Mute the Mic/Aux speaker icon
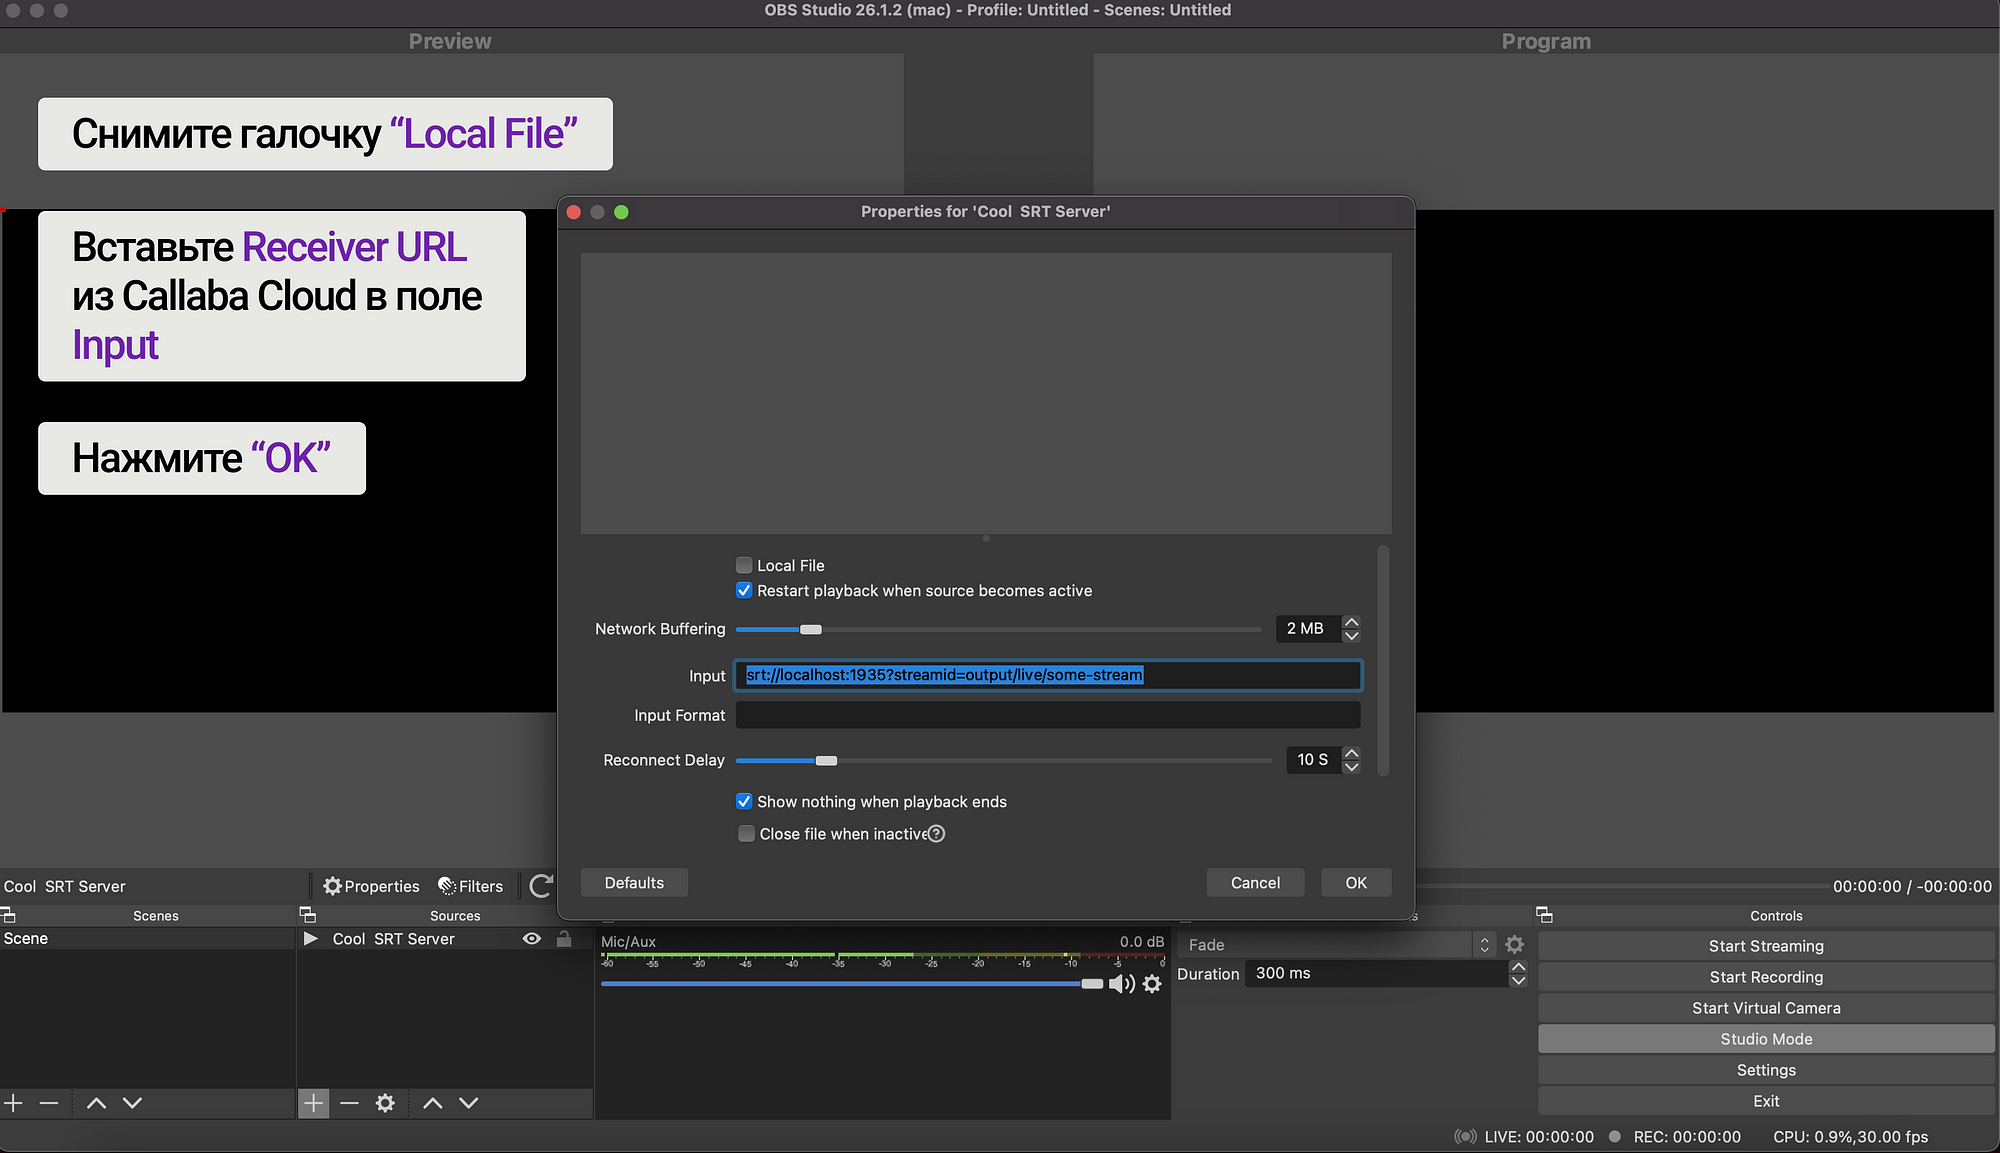Image resolution: width=2000 pixels, height=1153 pixels. pos(1121,984)
